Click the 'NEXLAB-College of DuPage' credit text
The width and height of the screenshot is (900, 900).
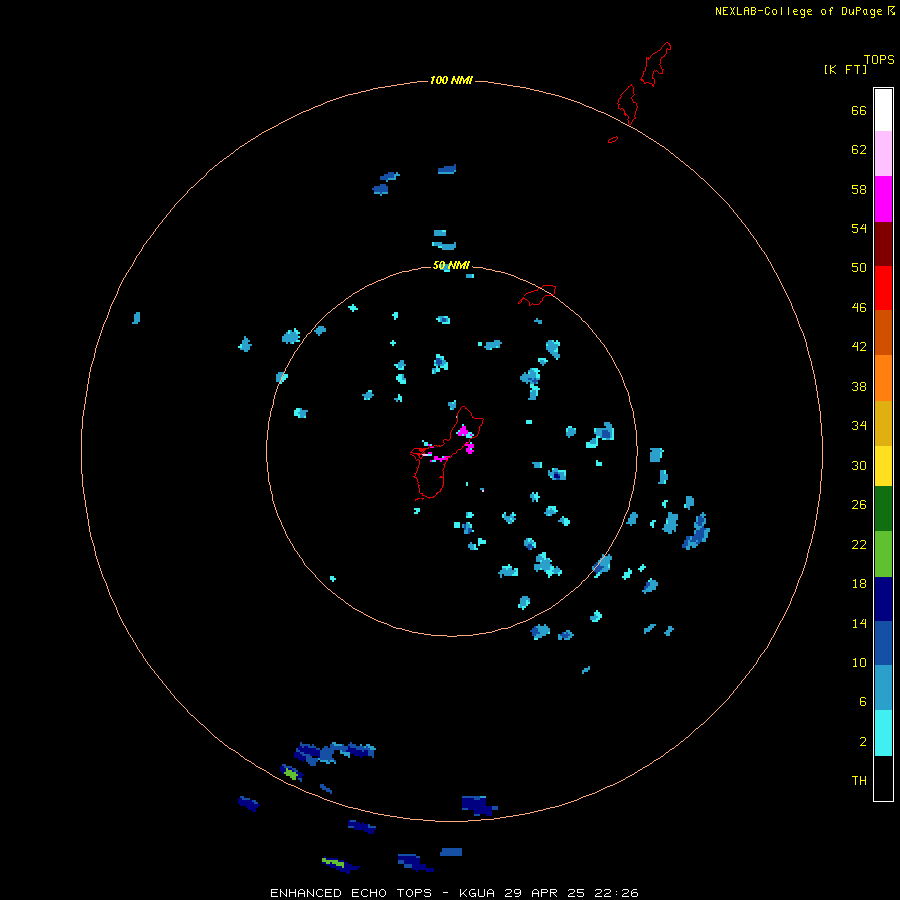[x=798, y=11]
